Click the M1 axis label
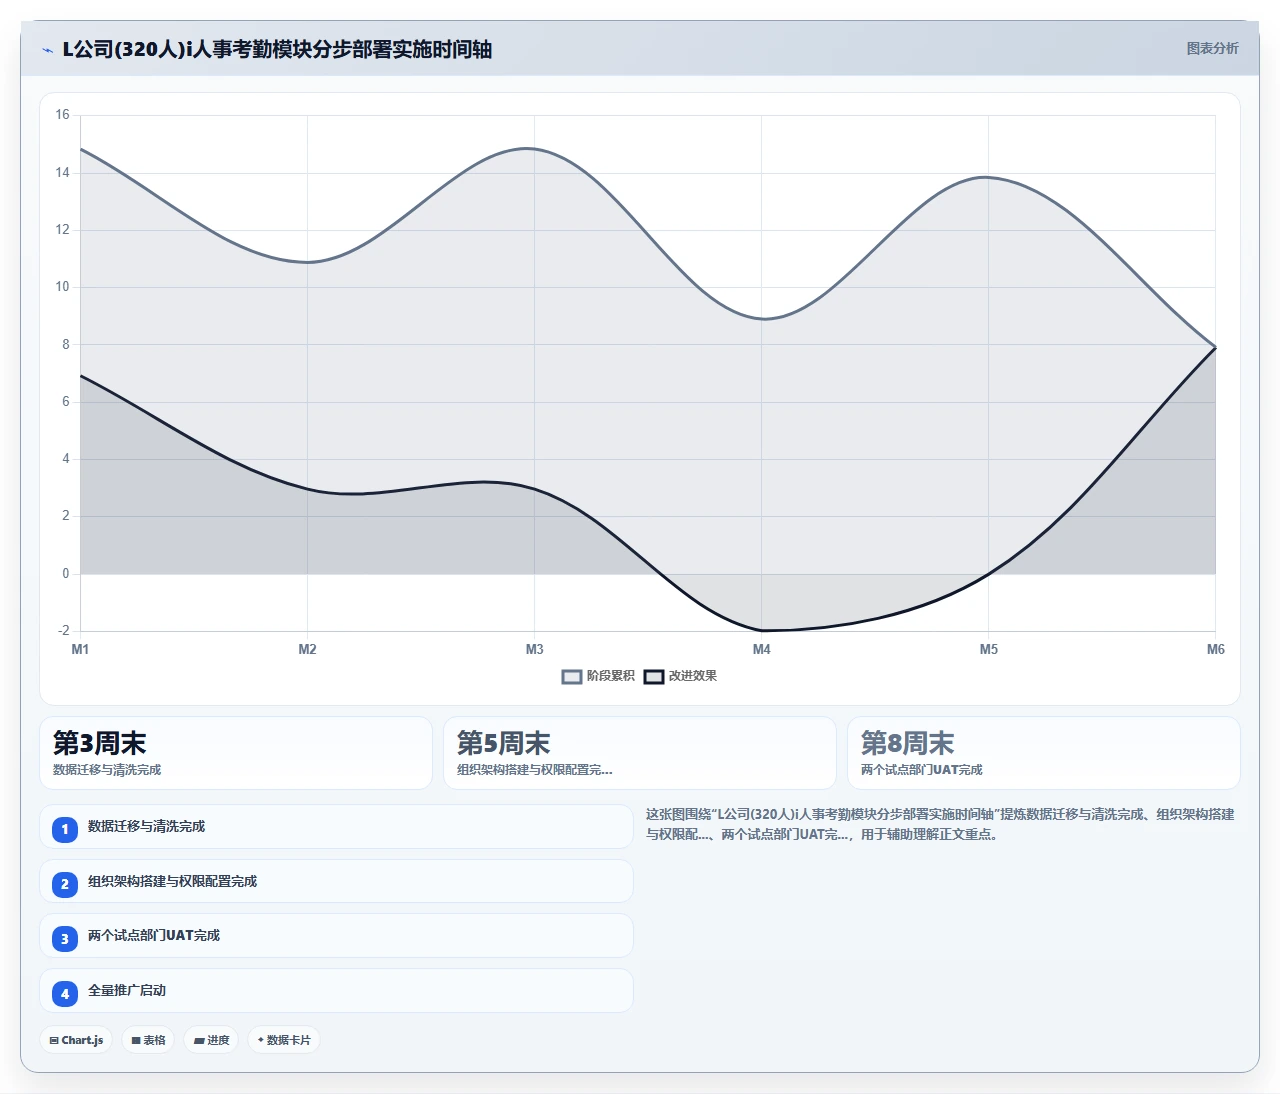1280x1094 pixels. tap(80, 650)
